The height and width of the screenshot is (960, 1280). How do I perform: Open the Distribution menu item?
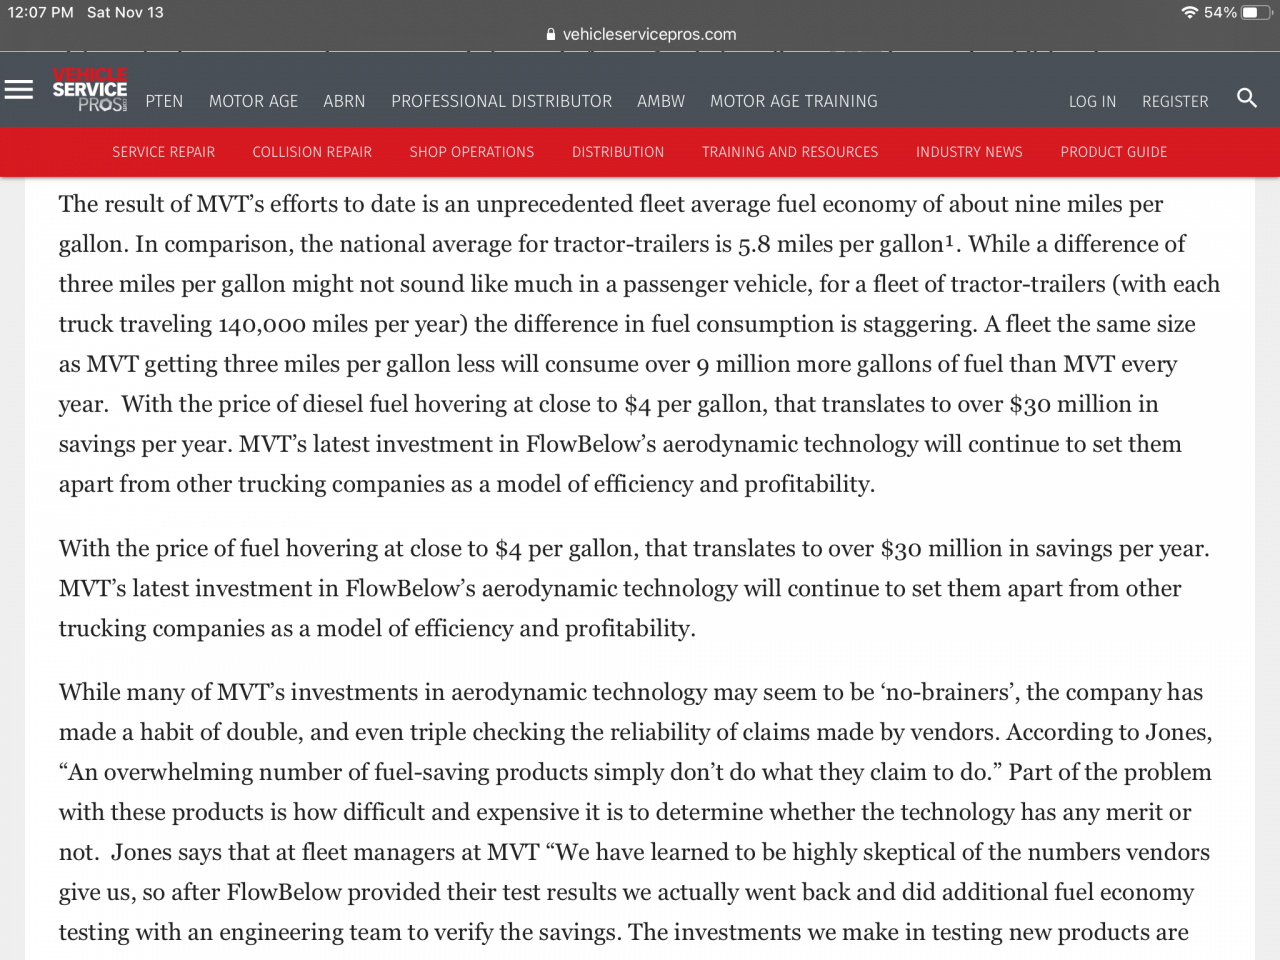pyautogui.click(x=618, y=152)
